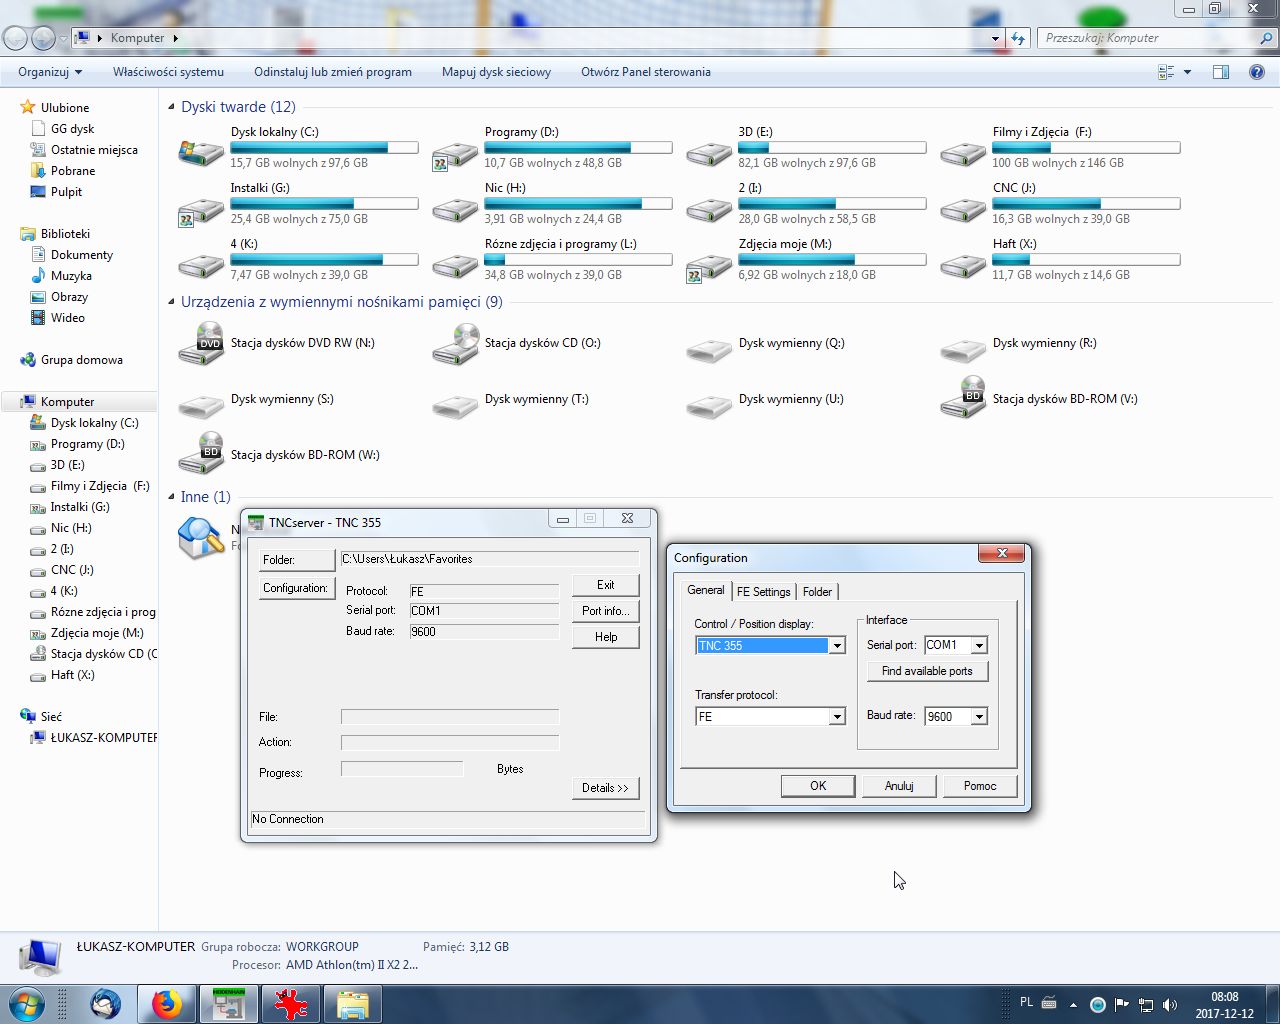Switch to General tab
The height and width of the screenshot is (1024, 1280).
tap(705, 590)
